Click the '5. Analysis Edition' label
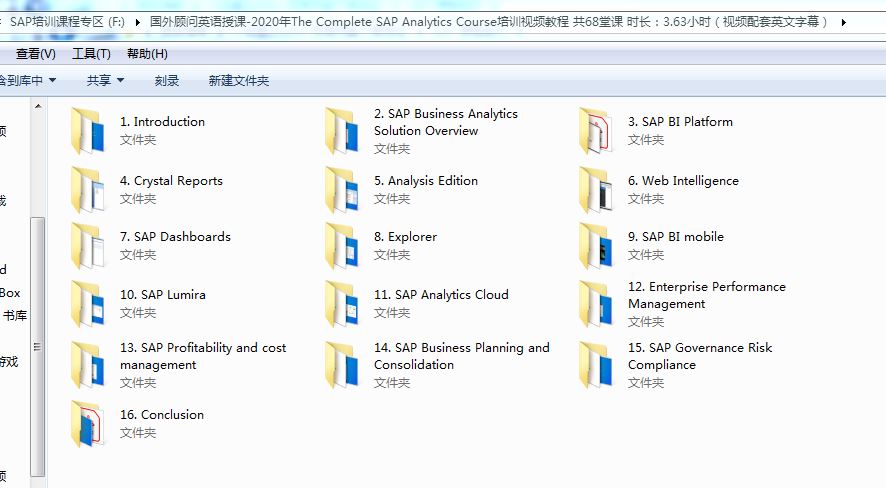Viewport: 886px width, 488px height. click(425, 181)
